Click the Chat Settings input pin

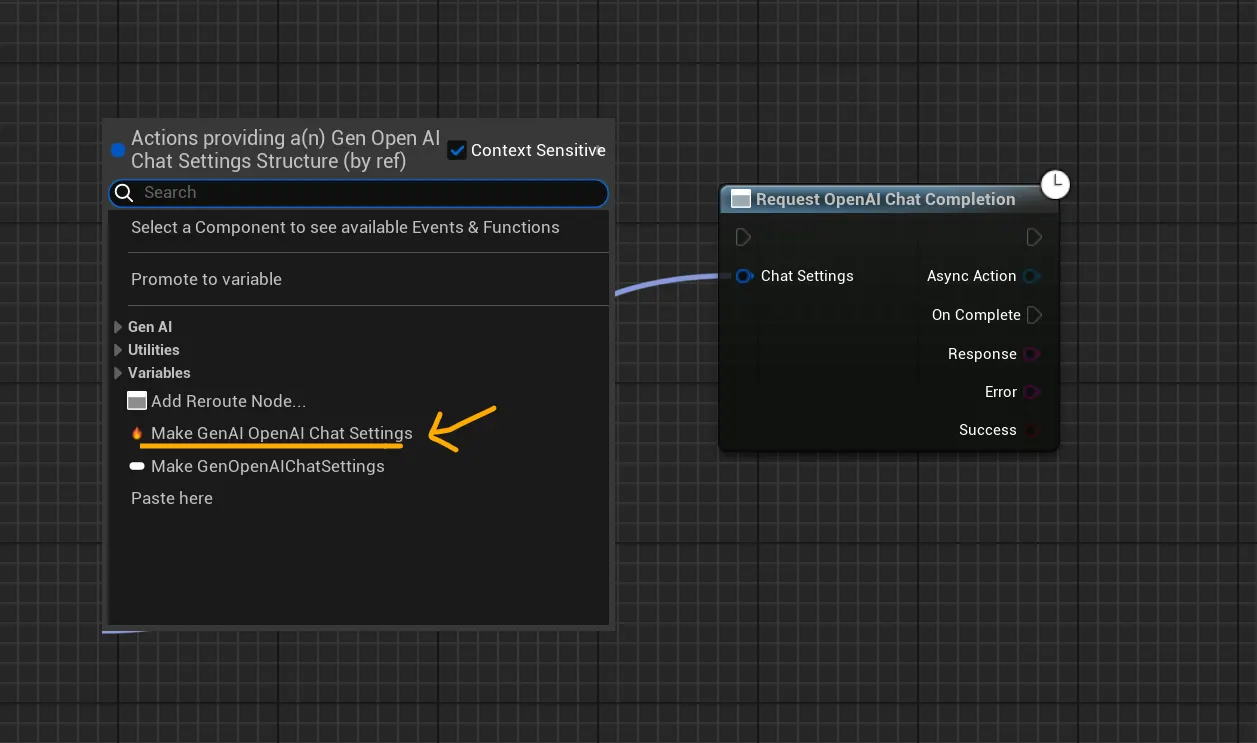(x=744, y=276)
